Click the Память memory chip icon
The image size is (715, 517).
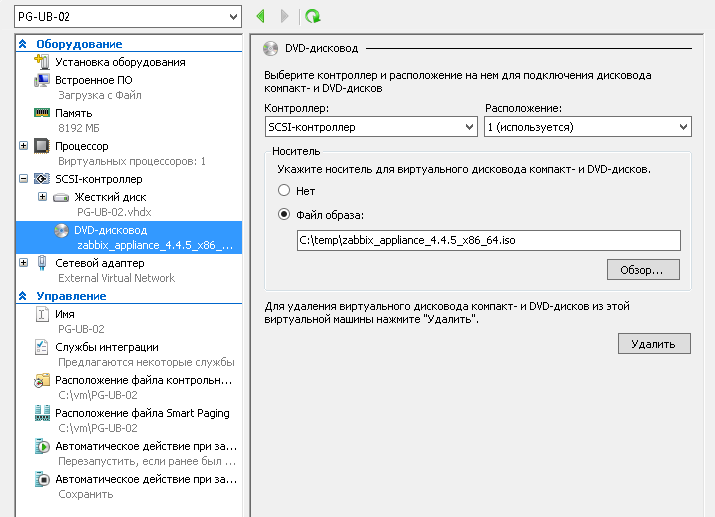point(42,113)
